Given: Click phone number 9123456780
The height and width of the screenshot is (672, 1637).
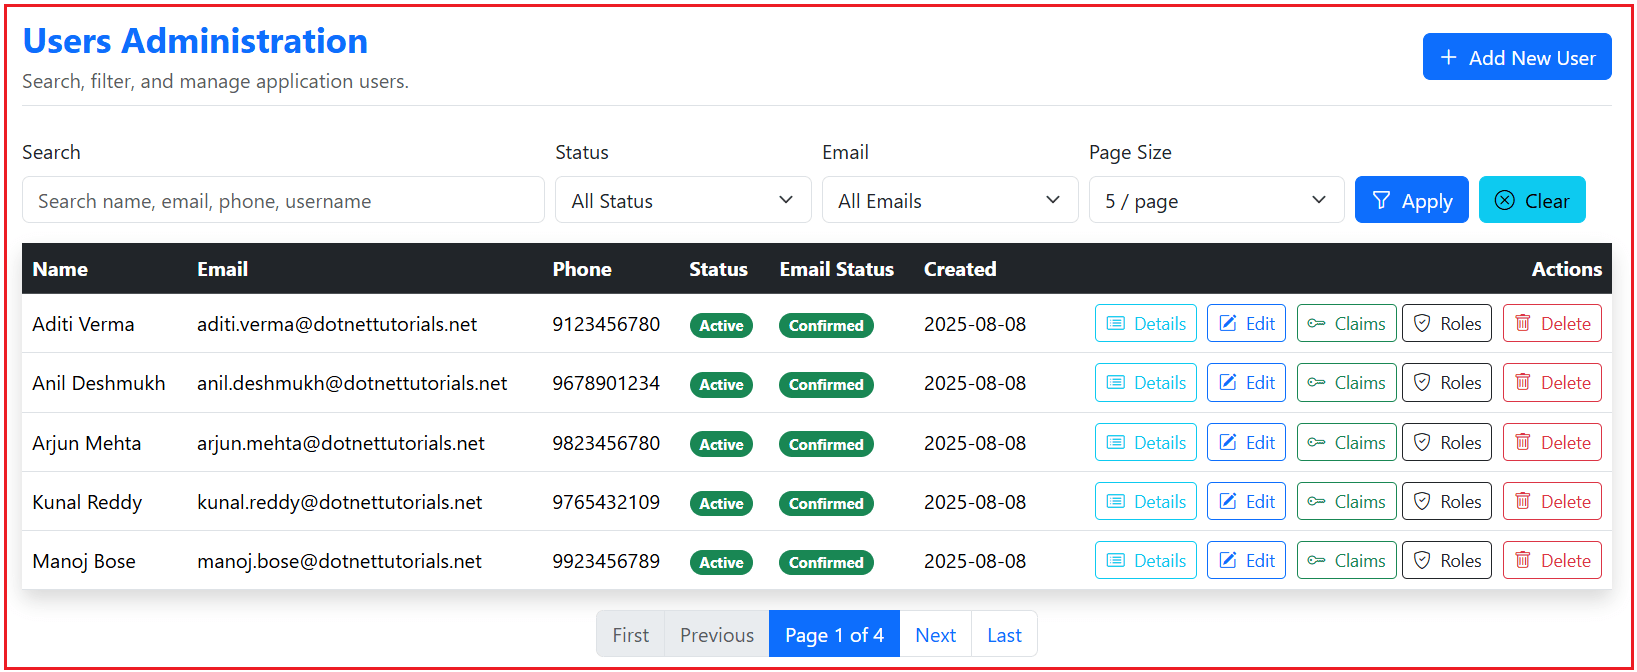Looking at the screenshot, I should [x=606, y=324].
